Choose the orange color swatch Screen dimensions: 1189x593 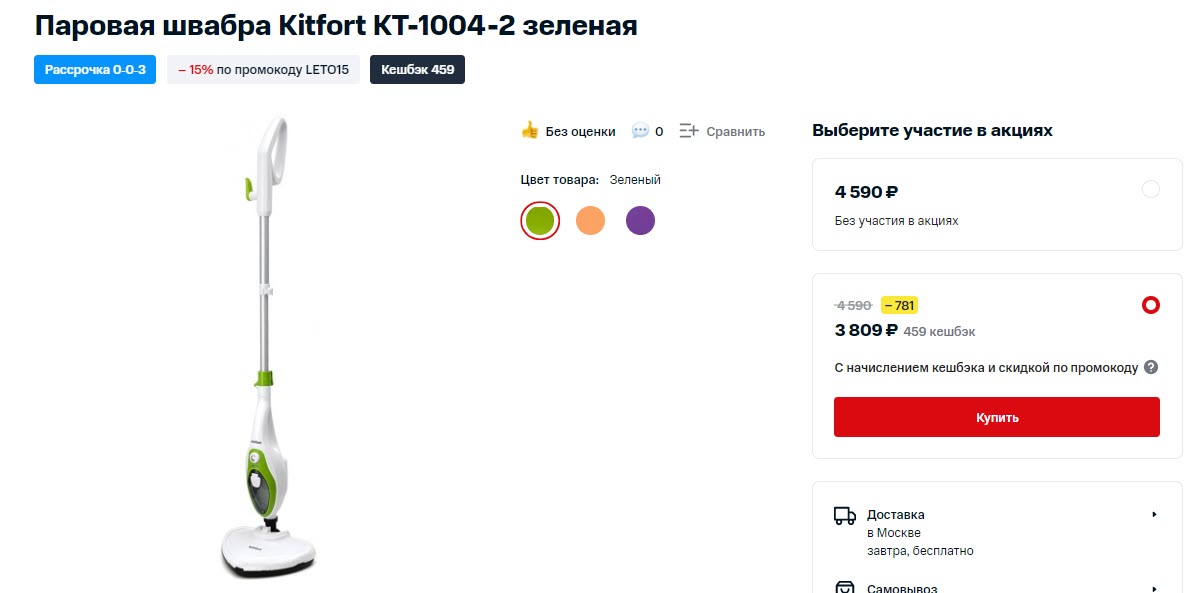click(x=590, y=220)
